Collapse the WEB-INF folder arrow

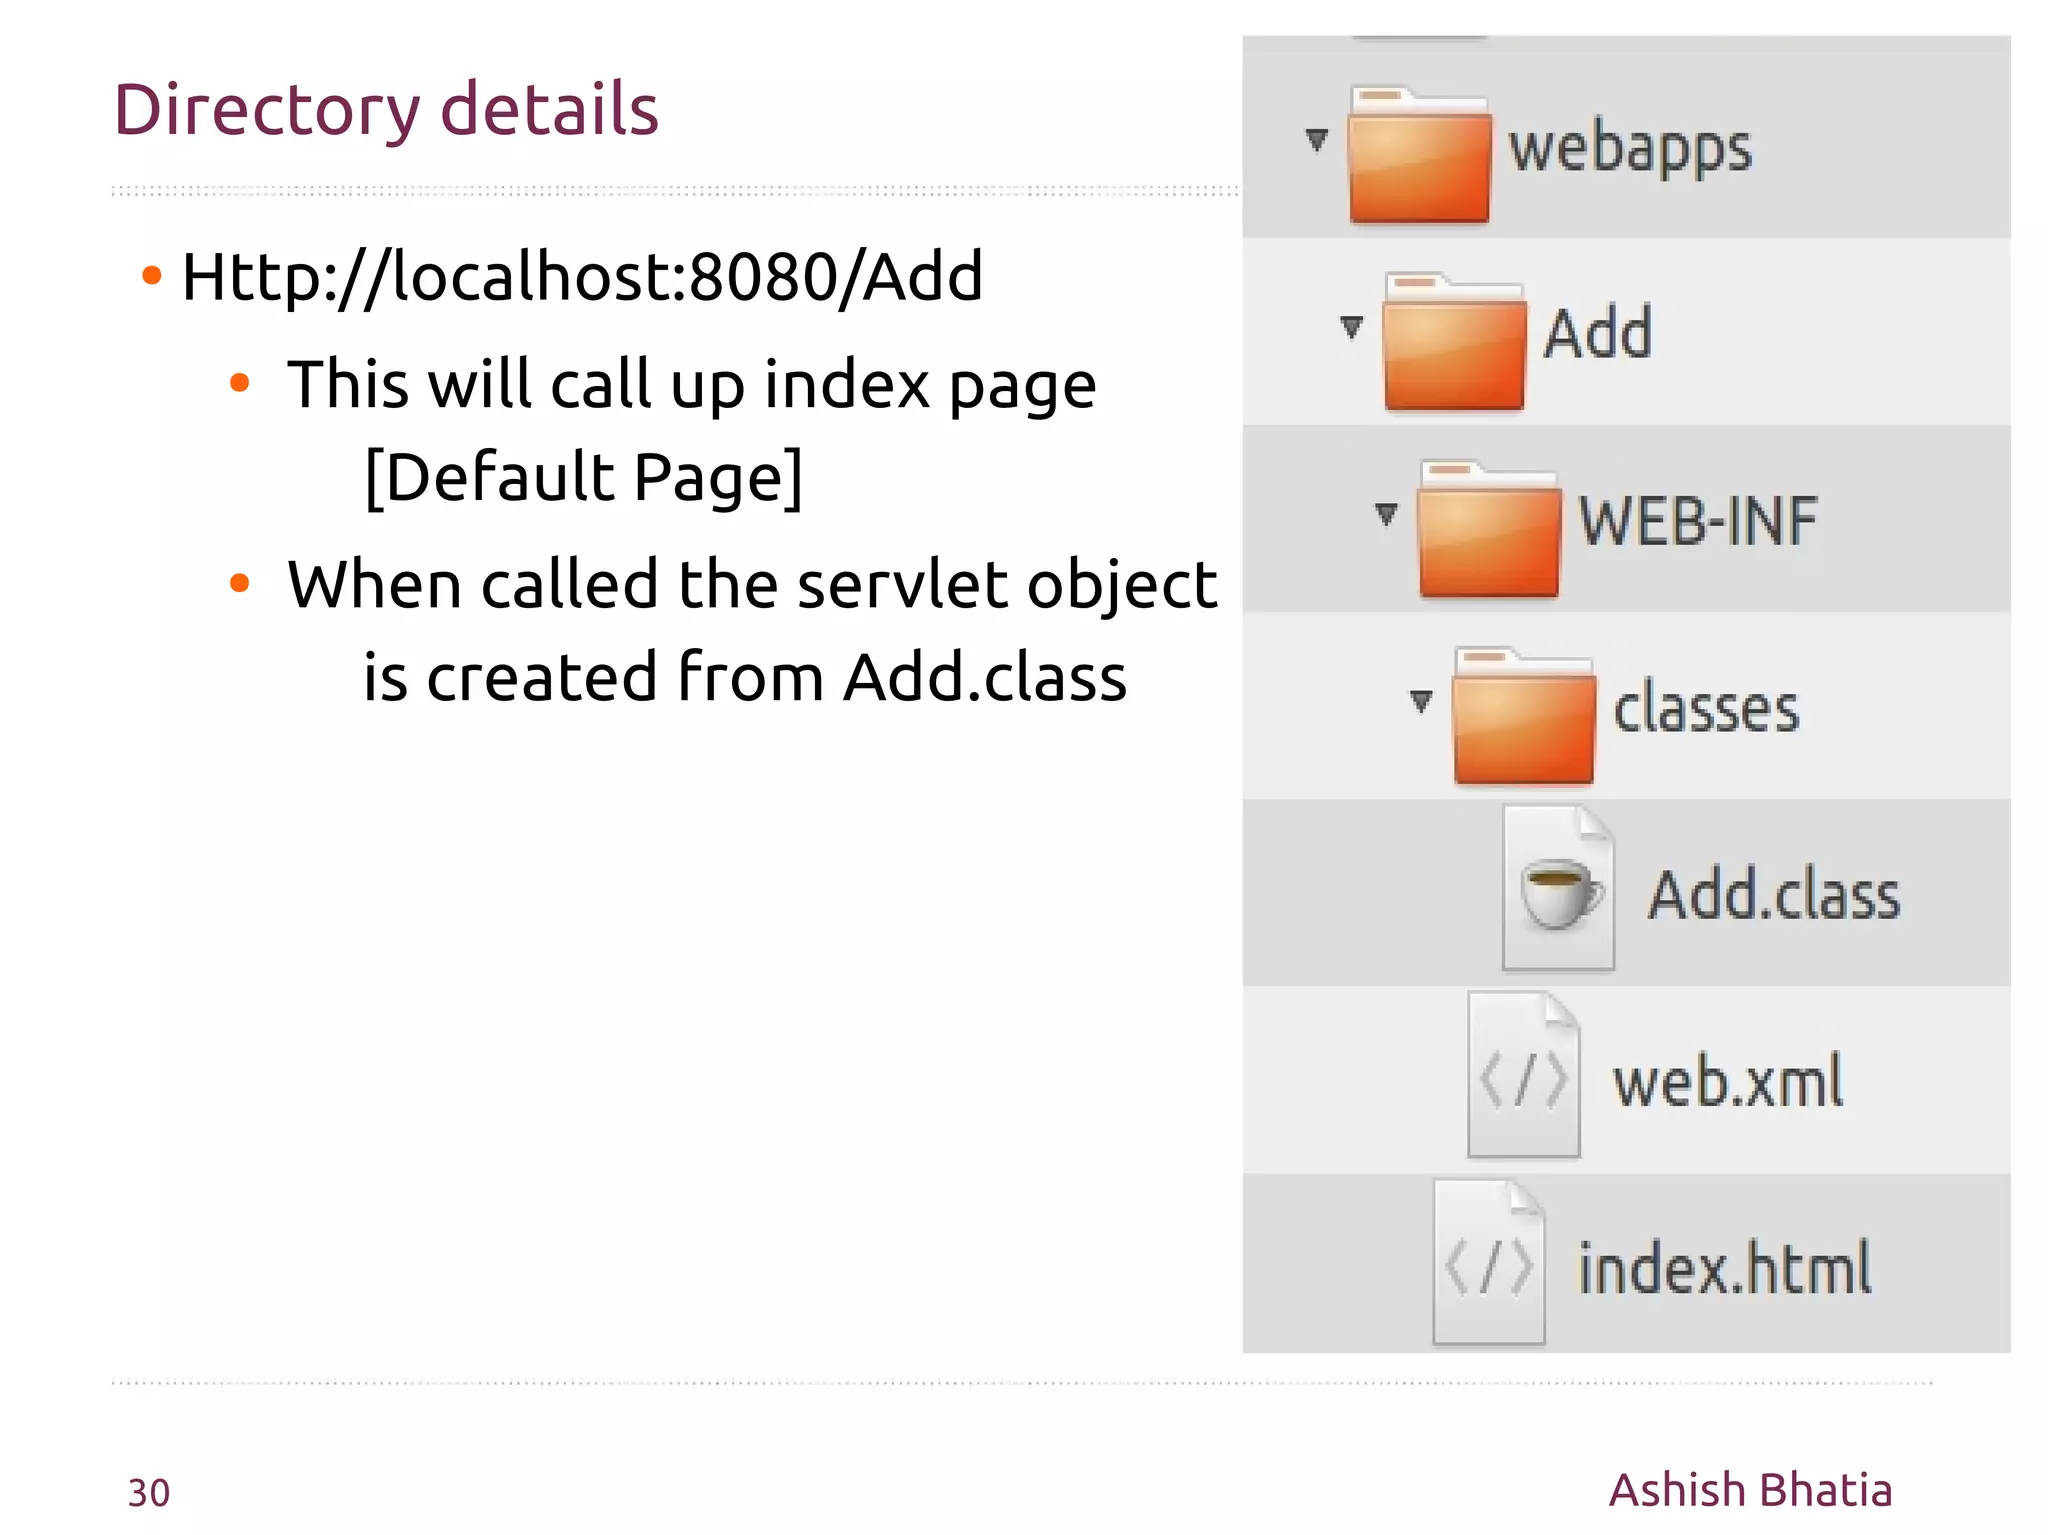pos(1386,513)
